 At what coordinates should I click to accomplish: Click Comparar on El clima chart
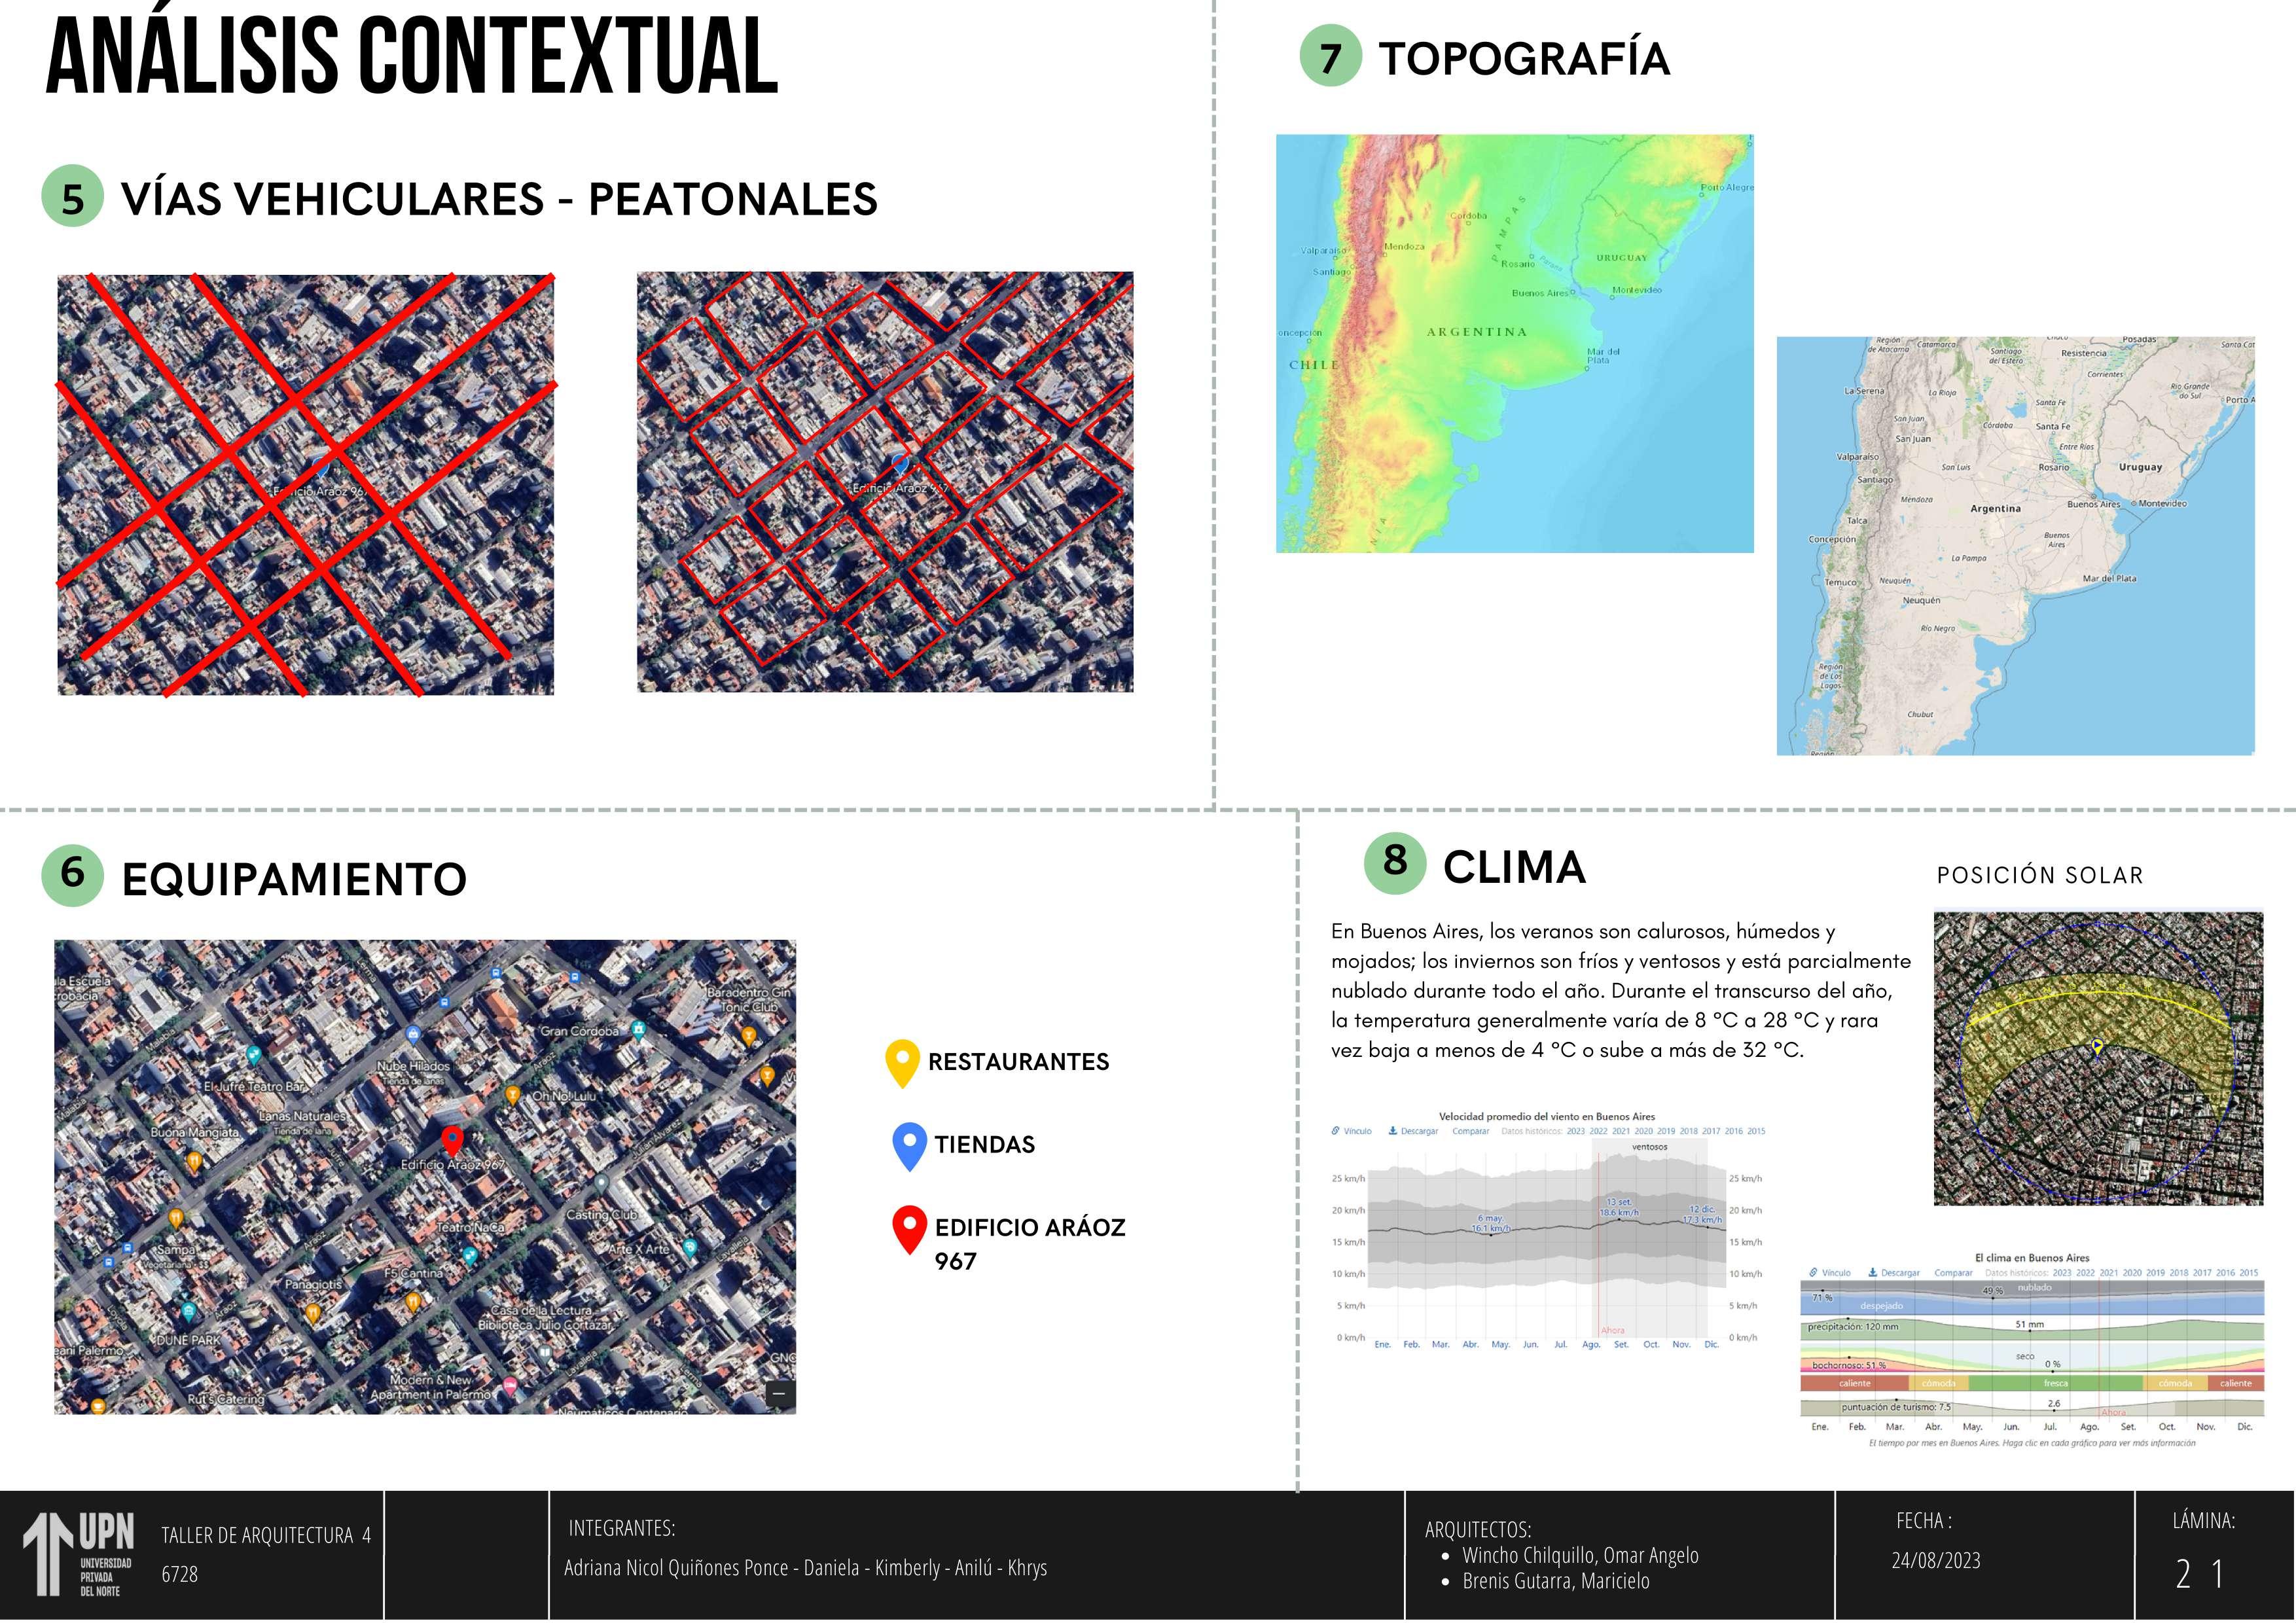tap(1953, 1273)
